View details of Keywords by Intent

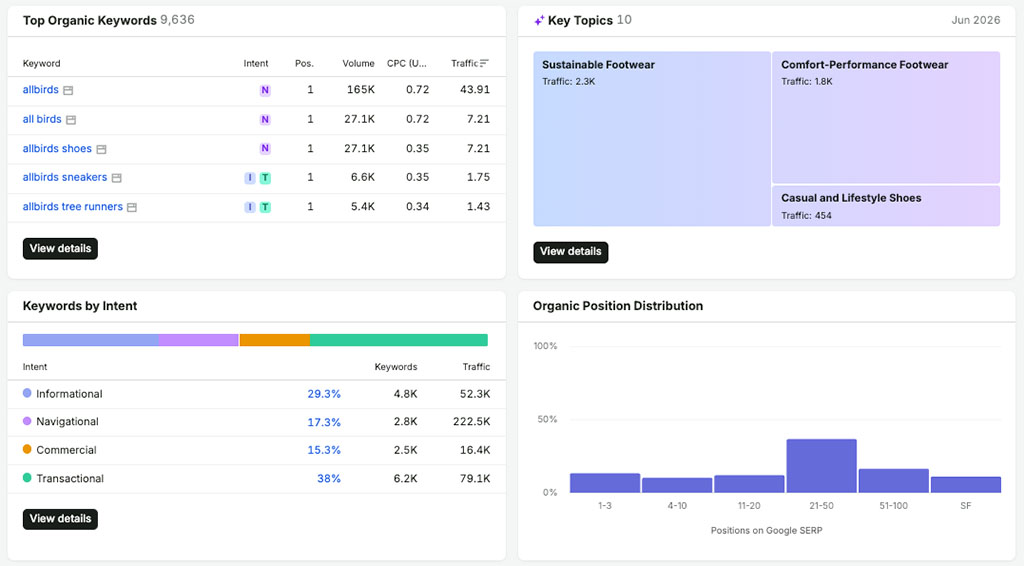pos(60,519)
